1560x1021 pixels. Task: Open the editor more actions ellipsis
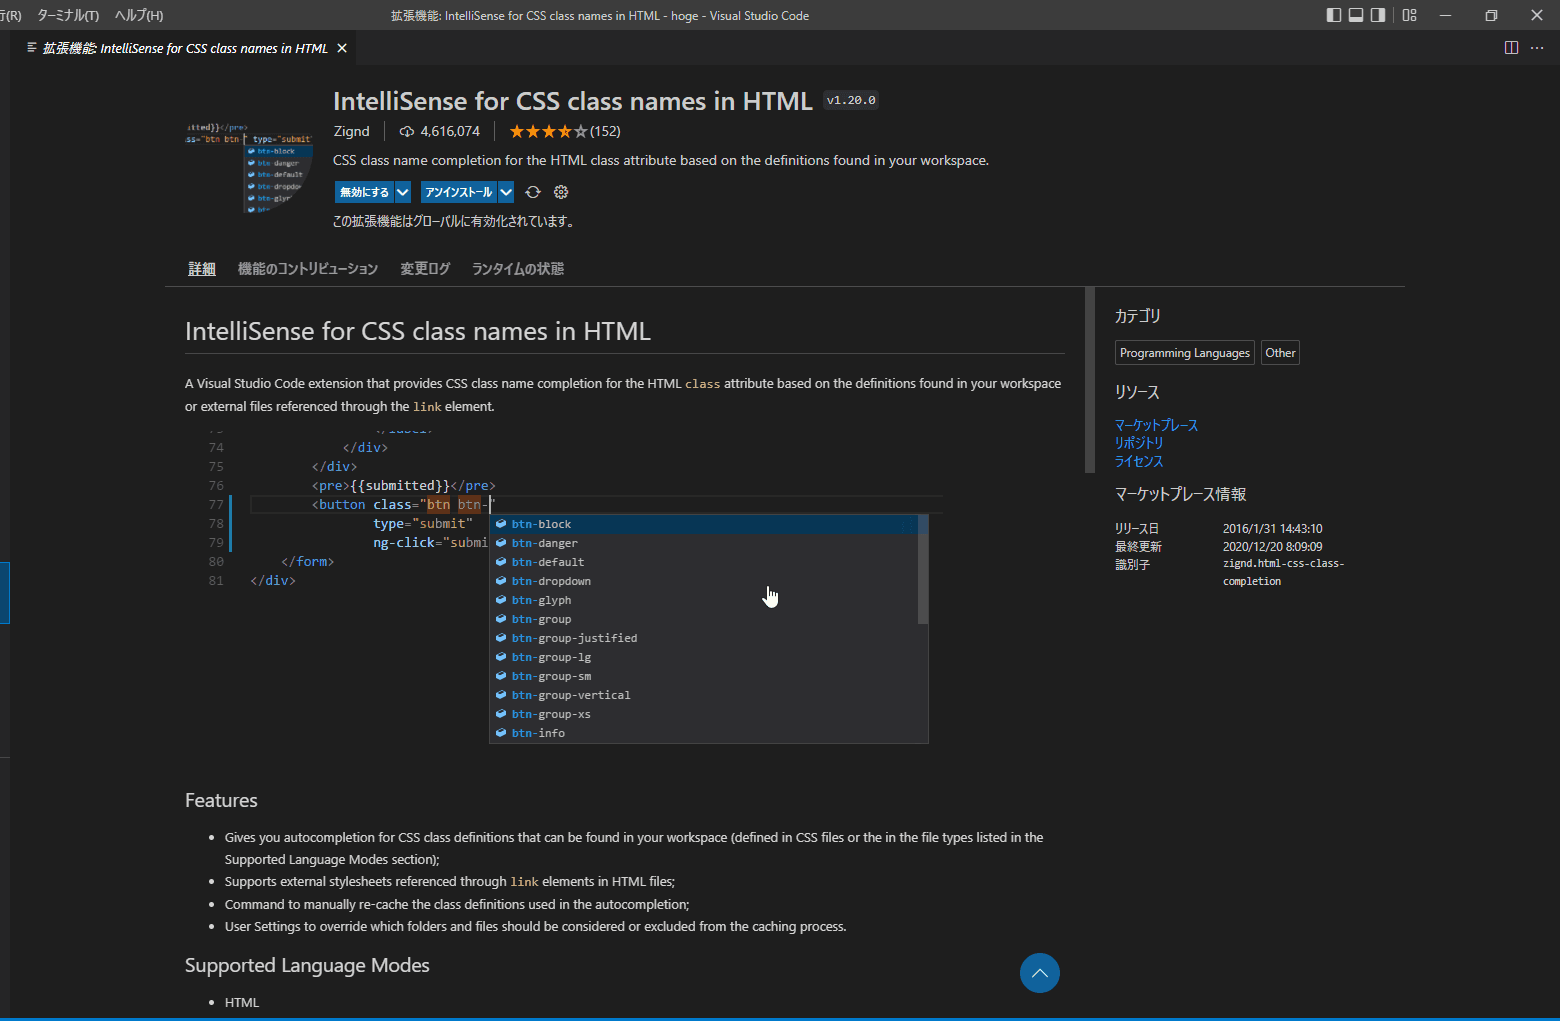(x=1537, y=48)
